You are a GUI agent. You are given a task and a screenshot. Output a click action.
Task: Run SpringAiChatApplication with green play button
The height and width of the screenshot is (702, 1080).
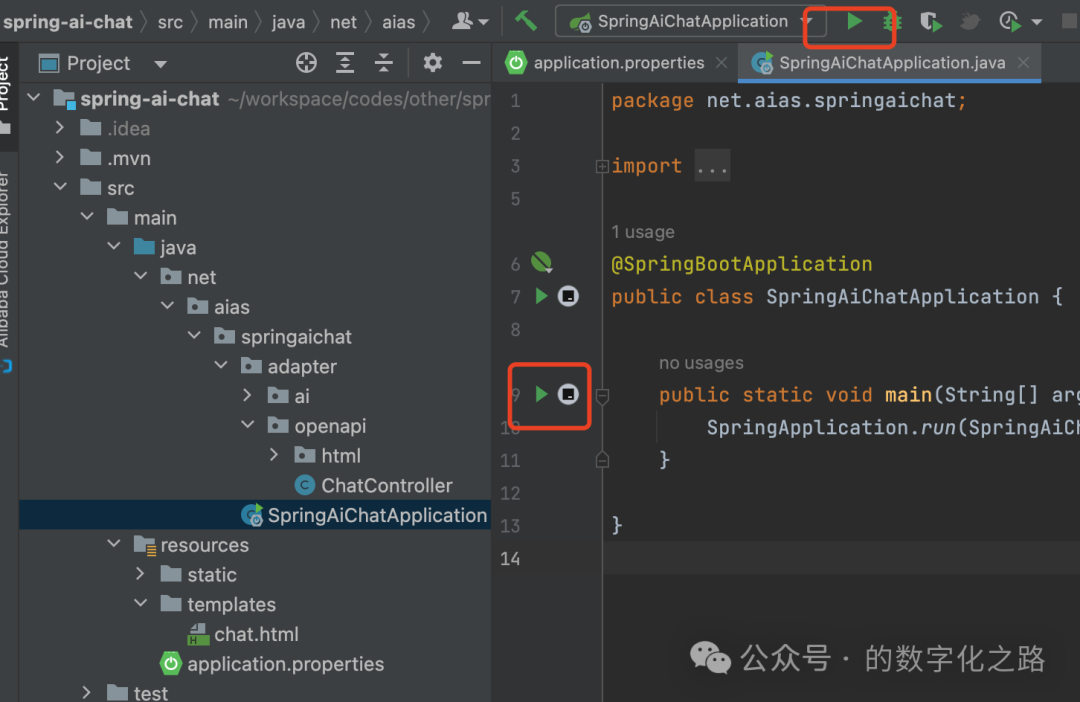(854, 21)
